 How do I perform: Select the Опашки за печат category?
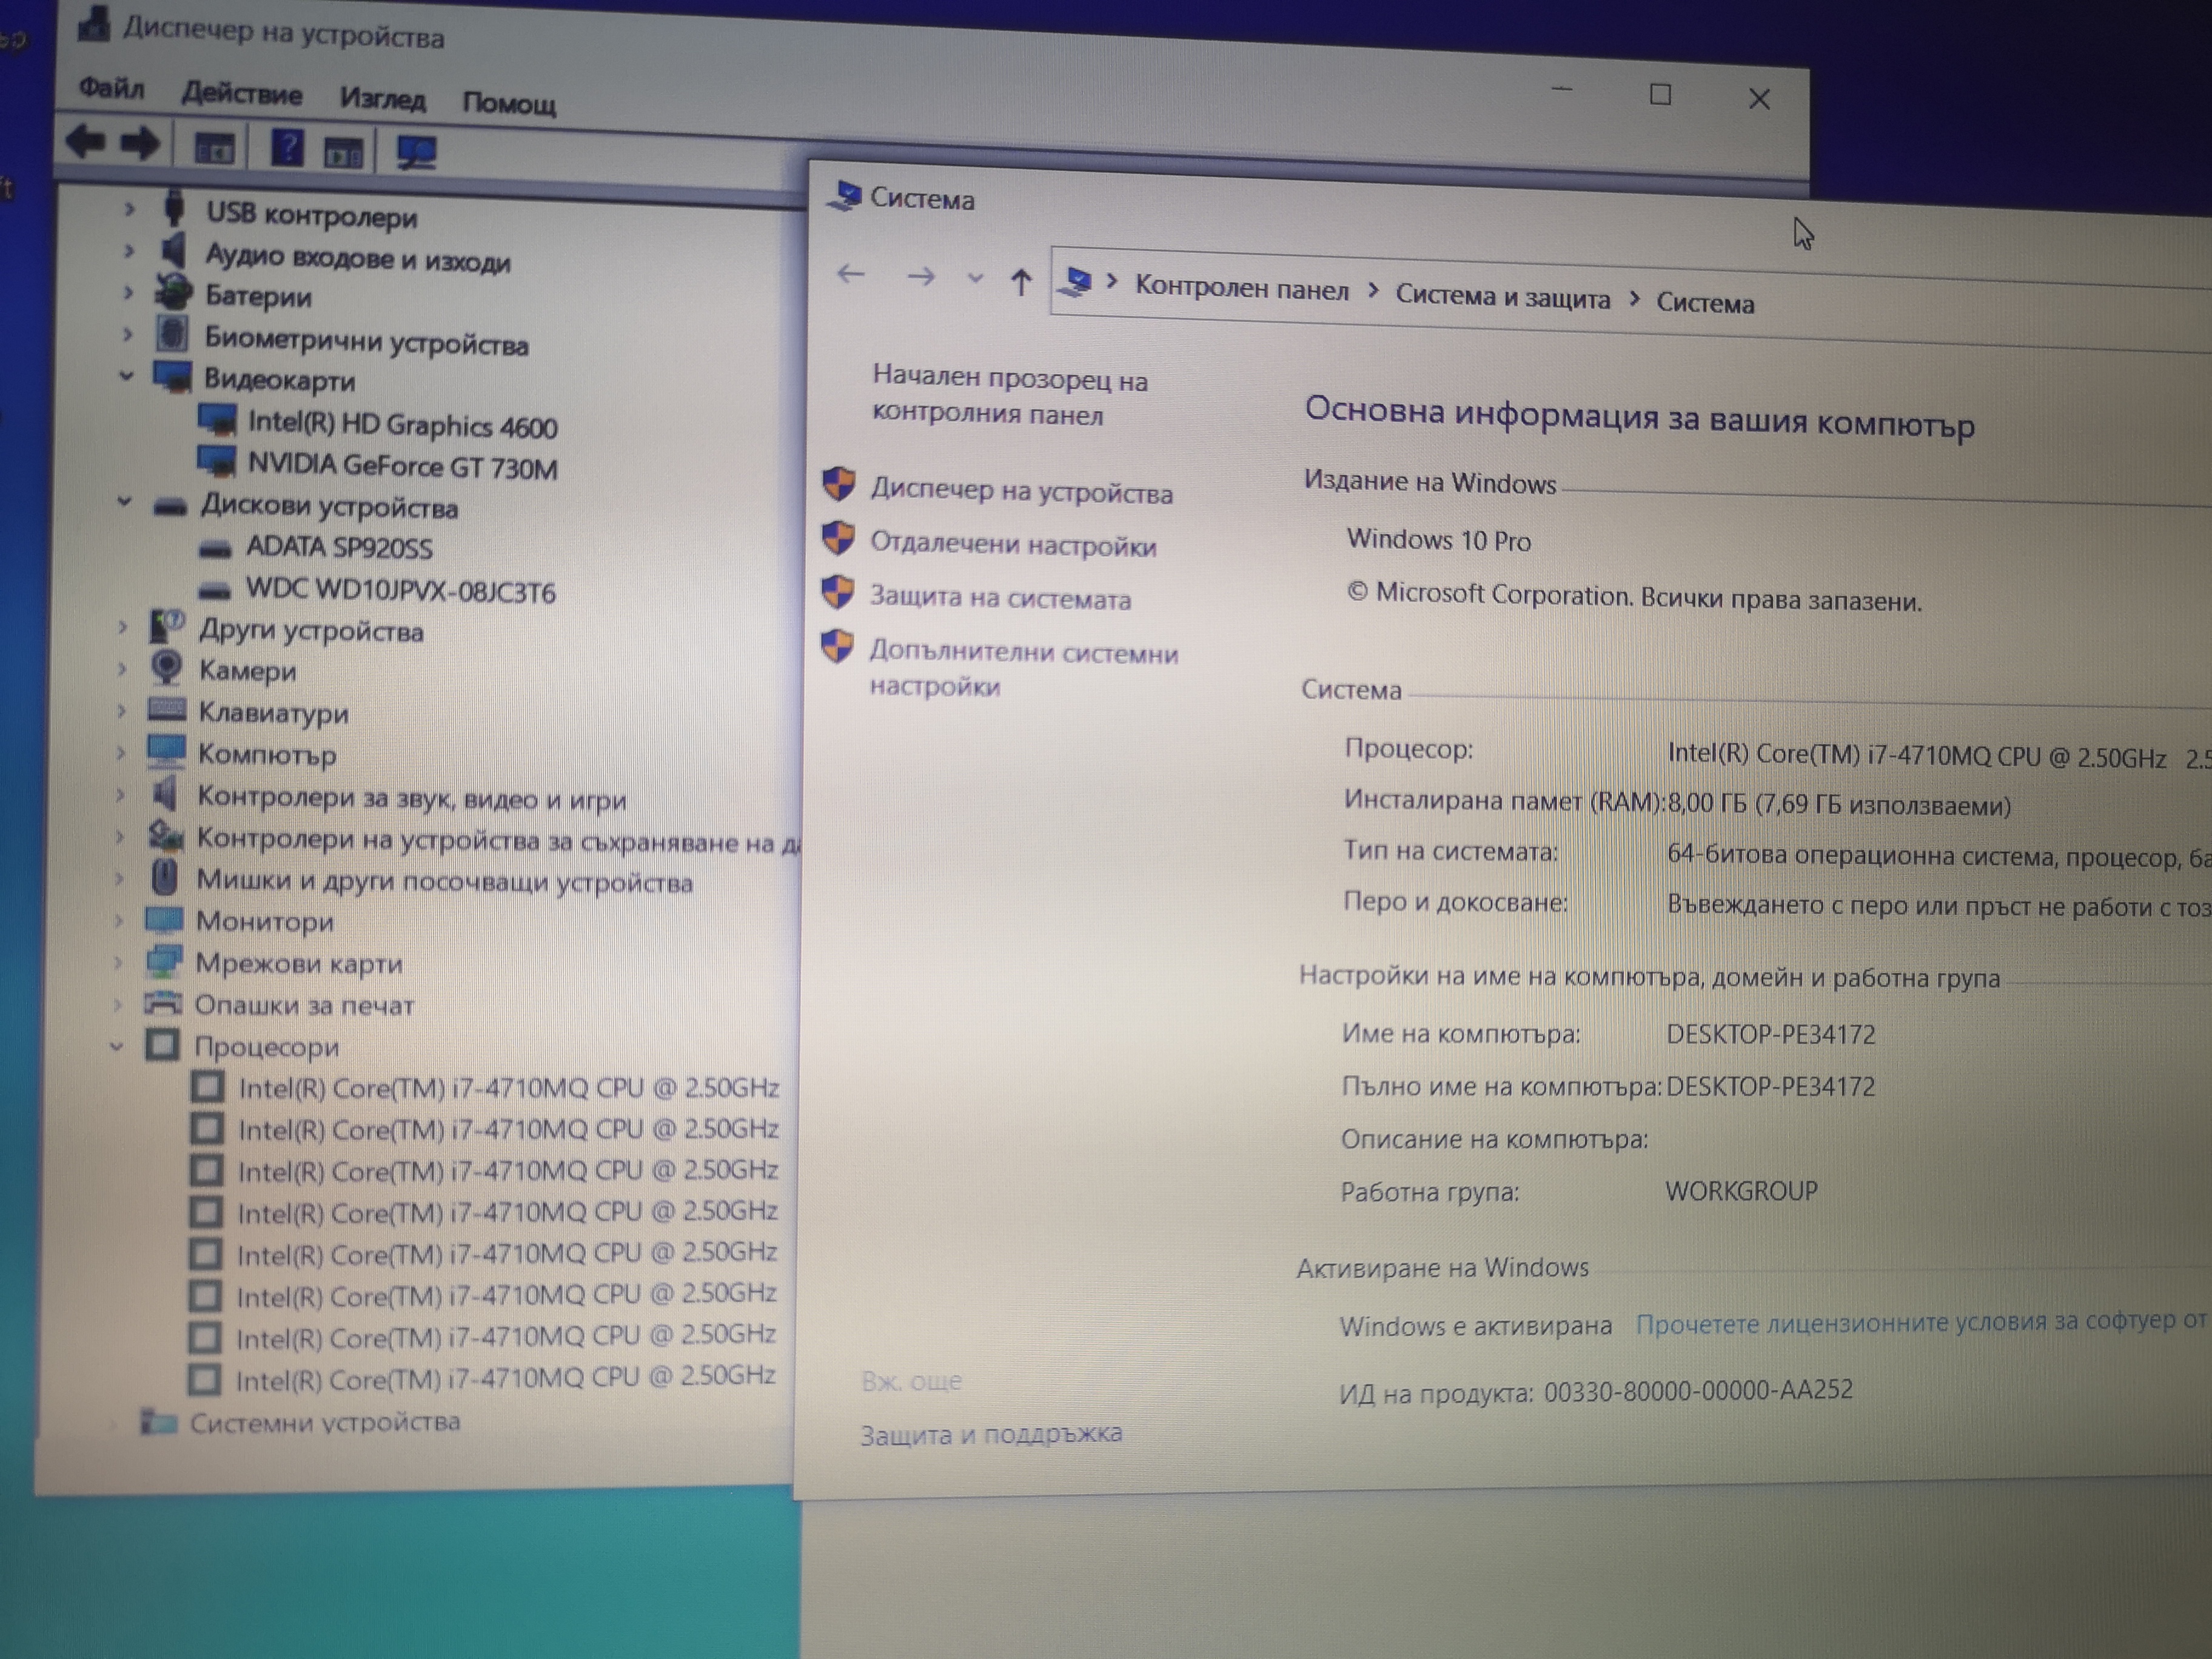coord(304,1005)
